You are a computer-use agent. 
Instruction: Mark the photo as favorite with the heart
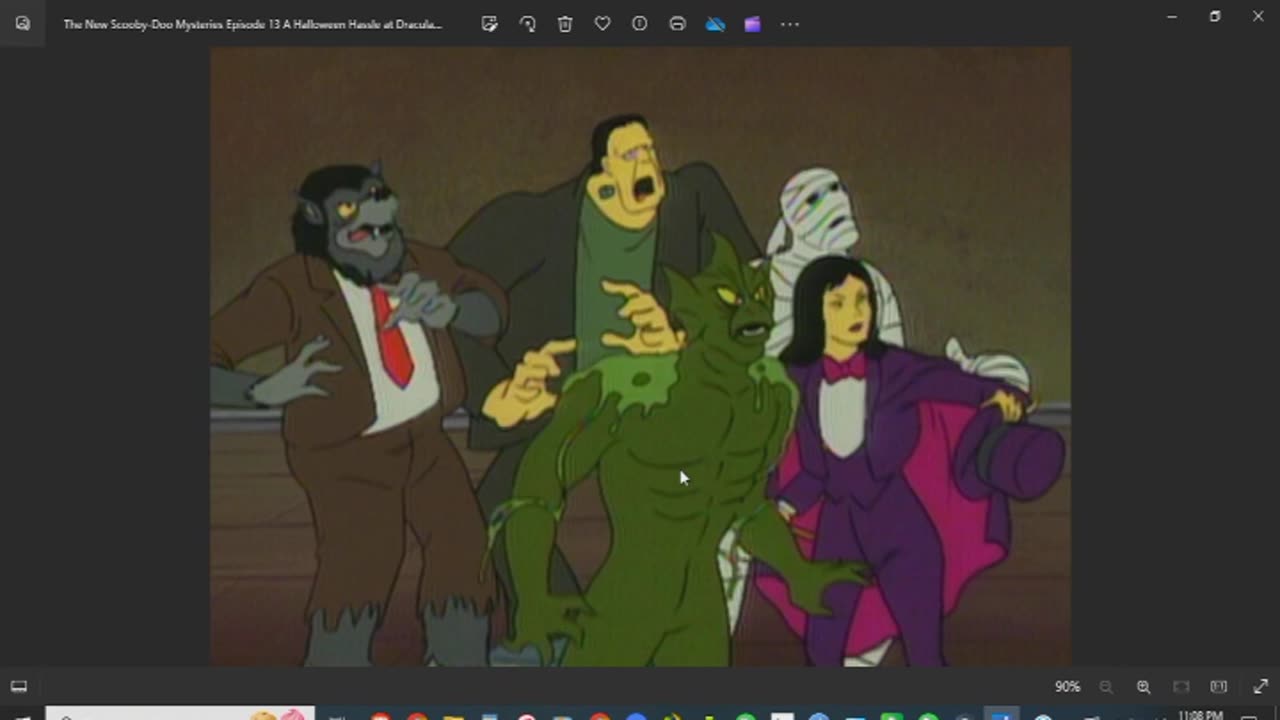coord(602,24)
